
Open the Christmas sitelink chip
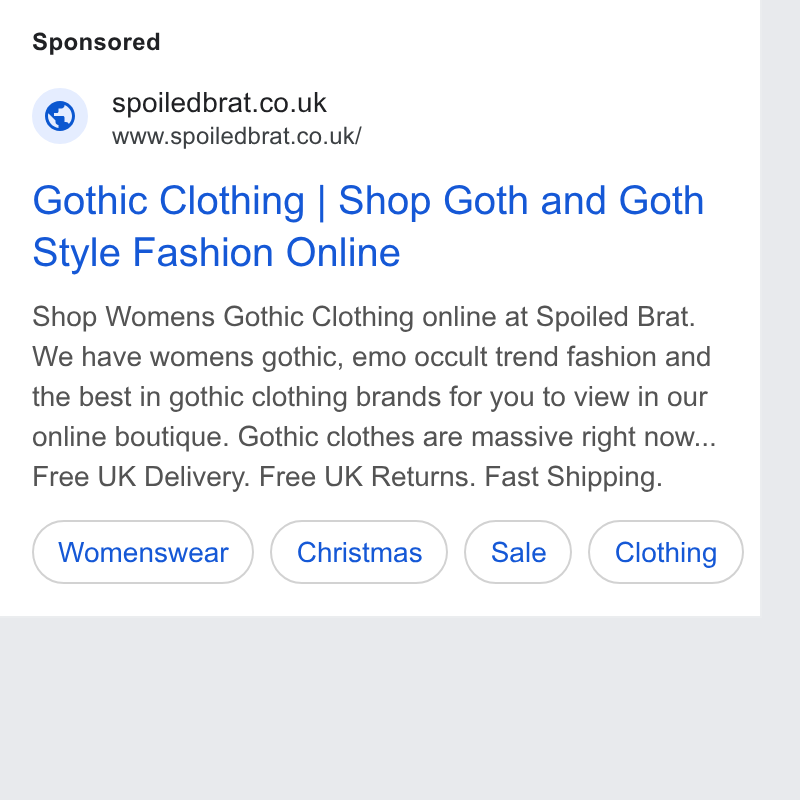(x=359, y=552)
